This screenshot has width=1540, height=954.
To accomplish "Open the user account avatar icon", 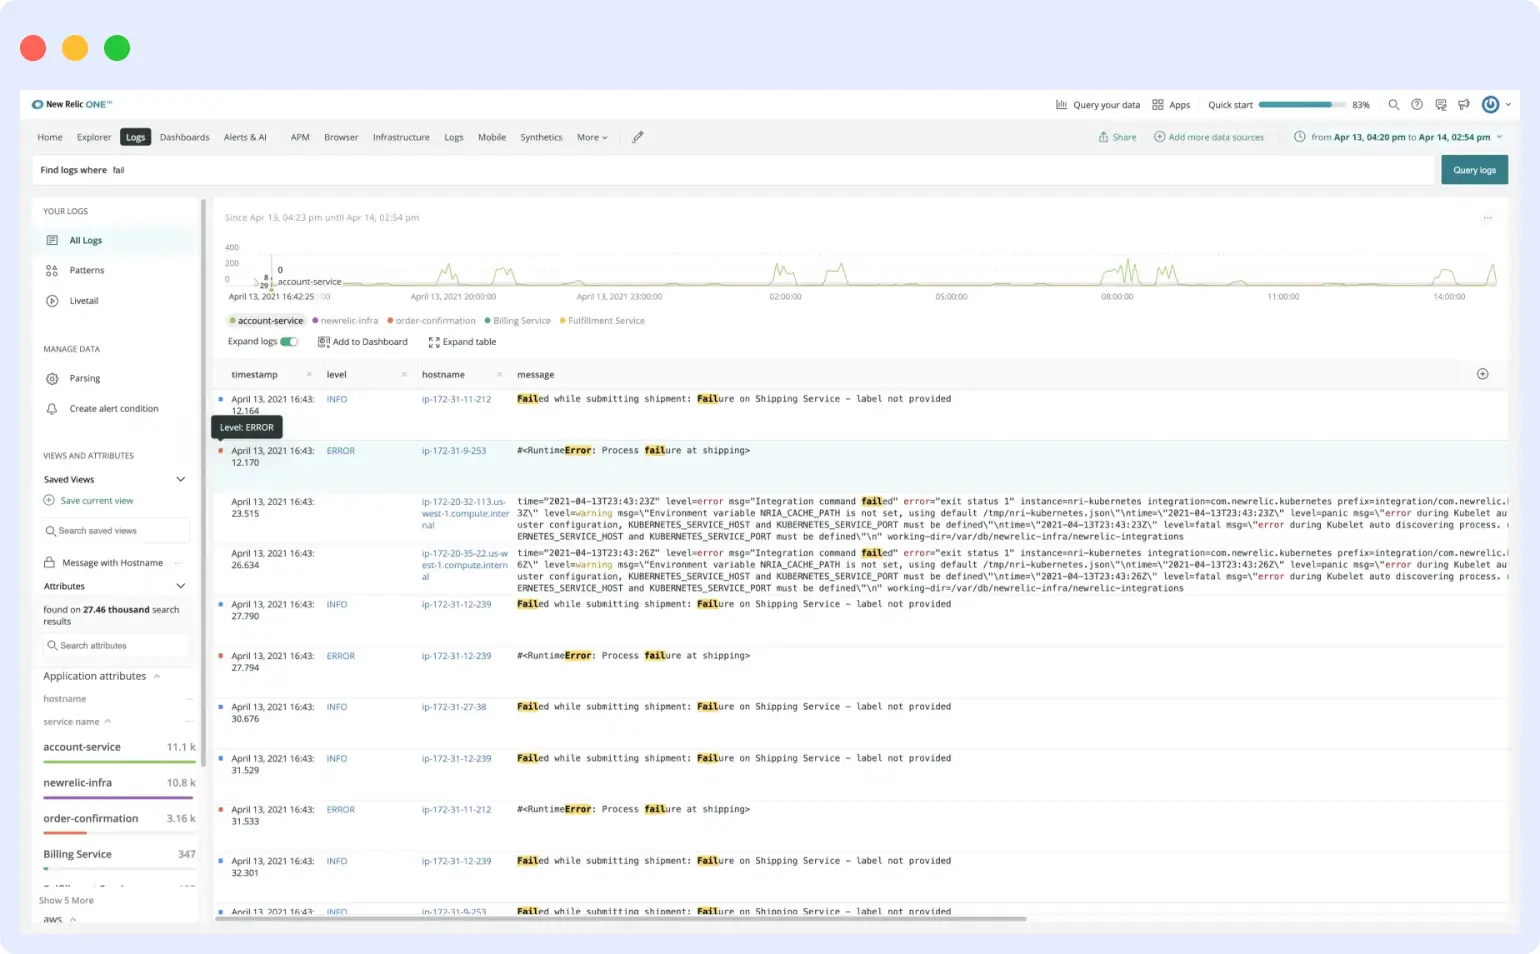I will point(1490,105).
